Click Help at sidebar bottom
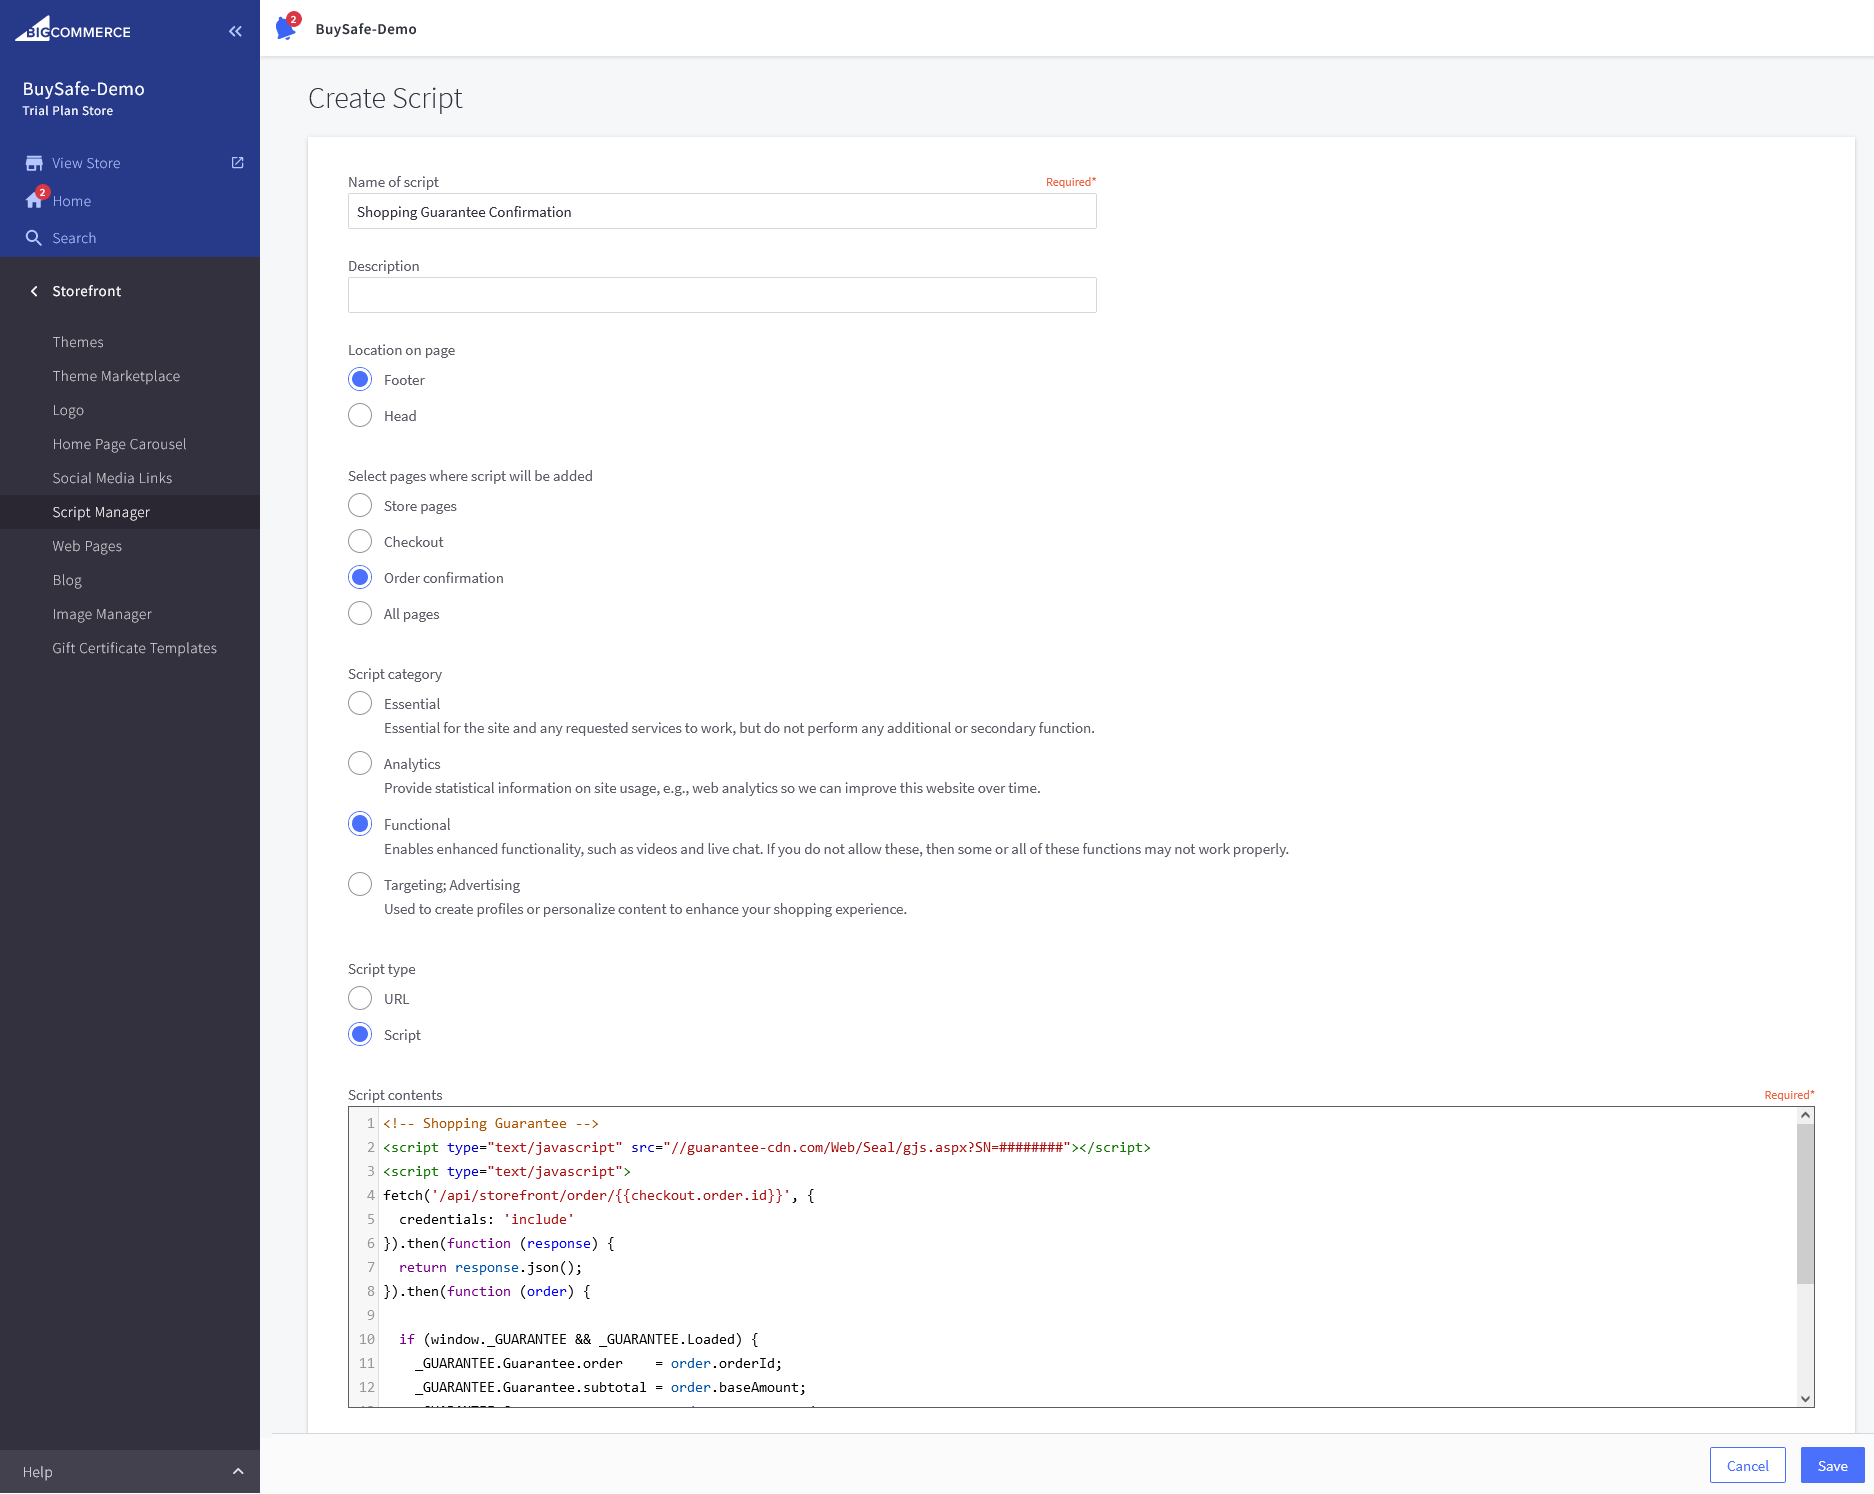The height and width of the screenshot is (1494, 1874). [x=38, y=1472]
